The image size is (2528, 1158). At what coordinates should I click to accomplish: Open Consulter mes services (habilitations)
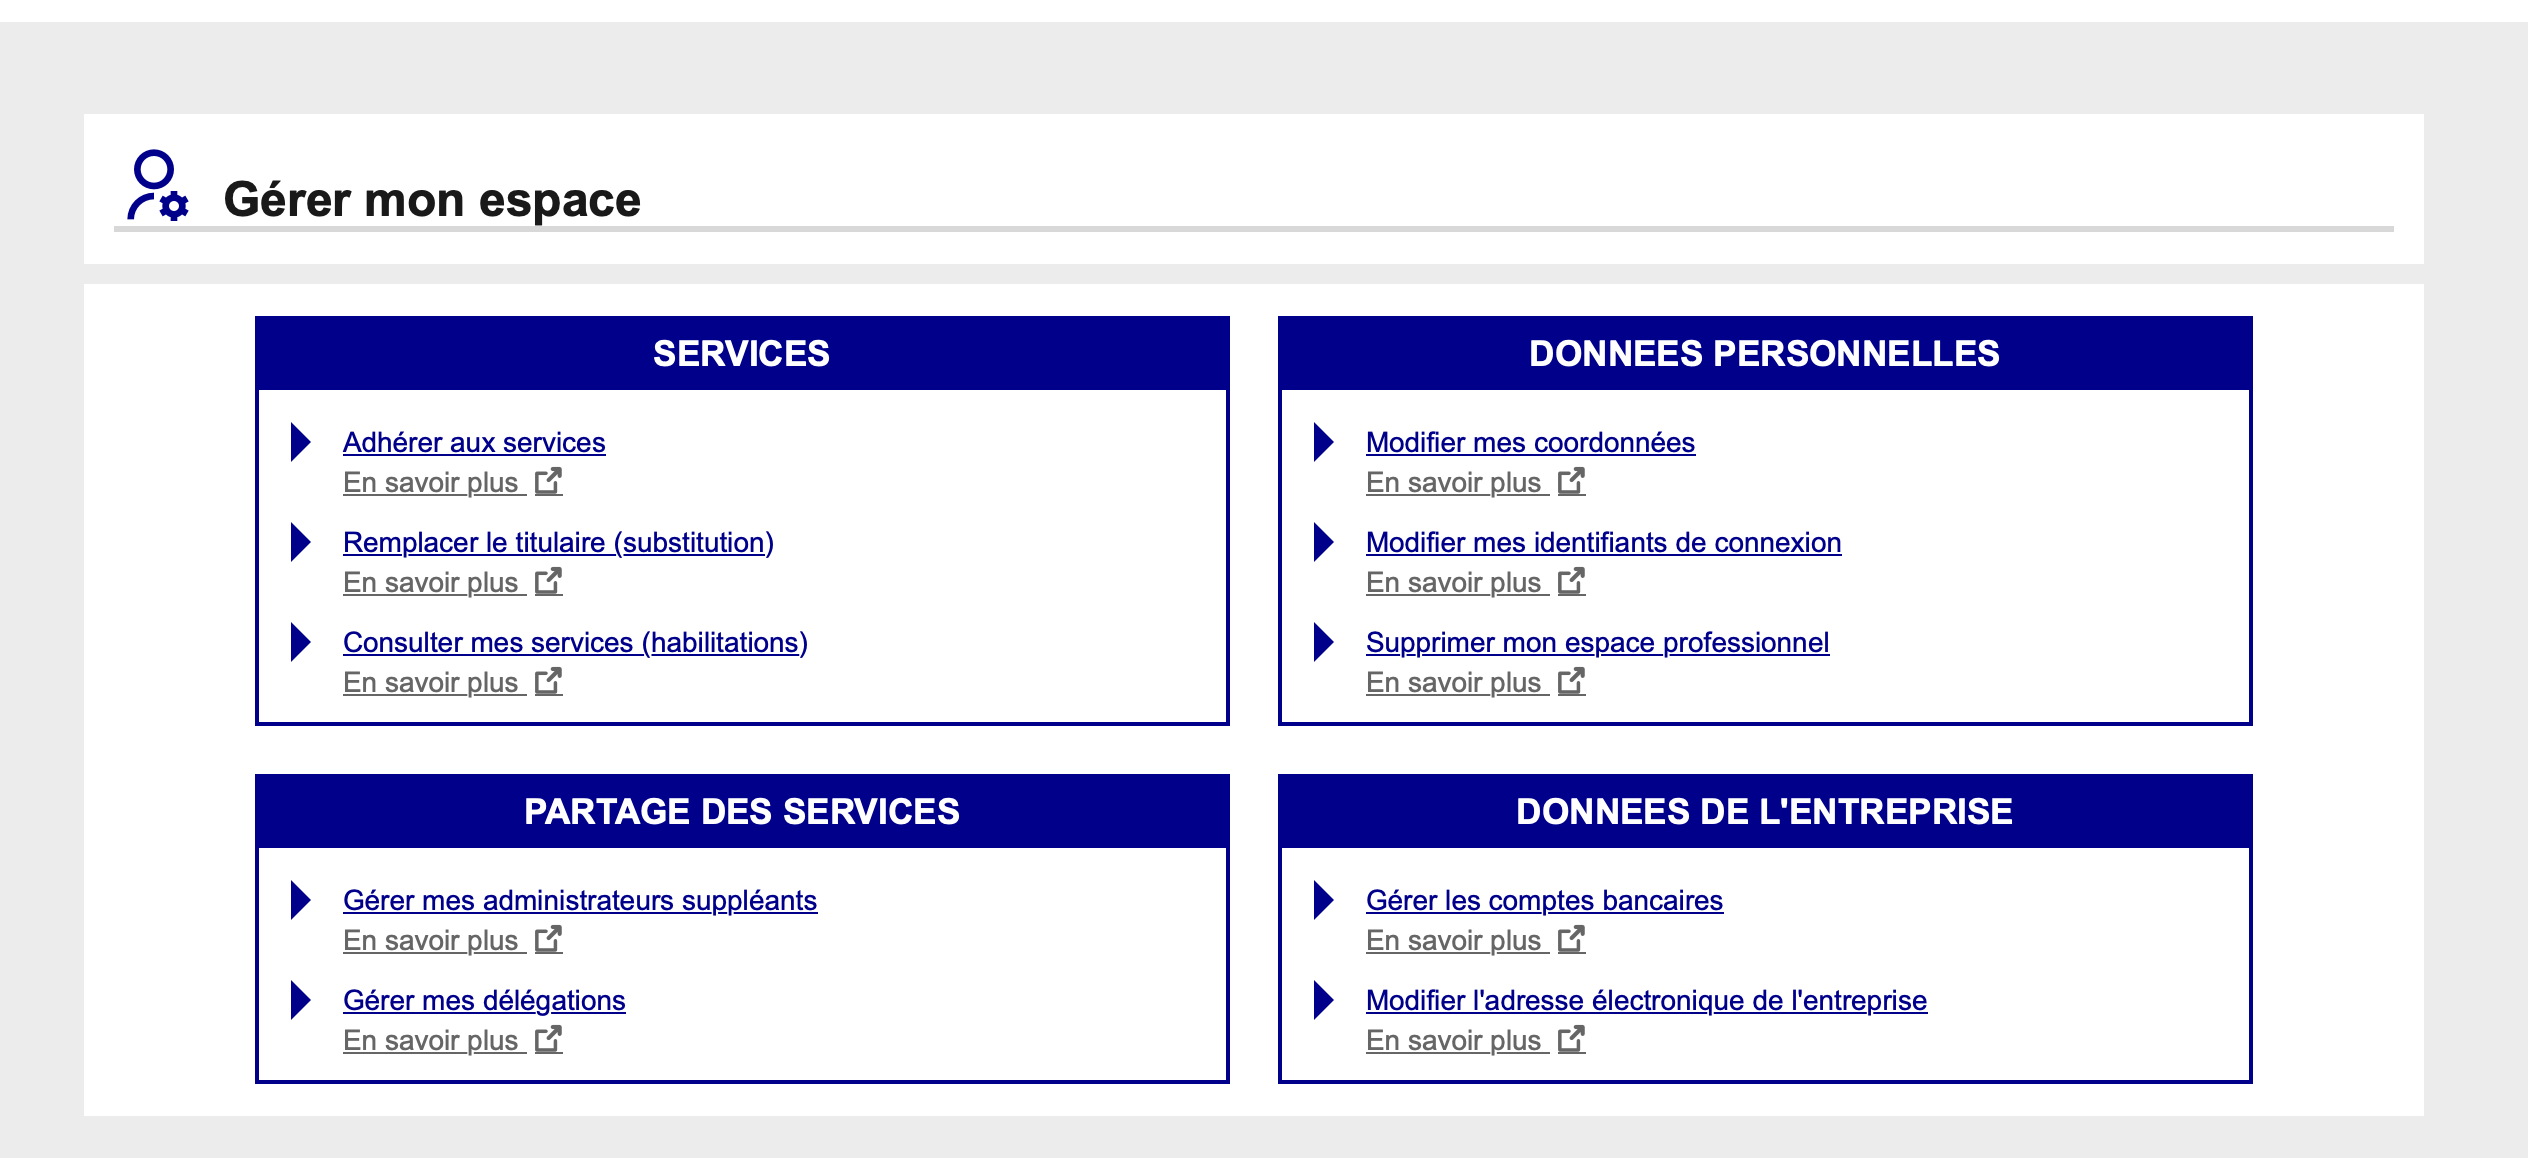click(575, 642)
